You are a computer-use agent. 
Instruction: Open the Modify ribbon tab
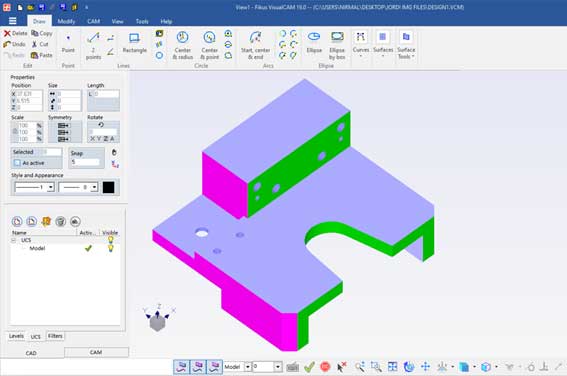pyautogui.click(x=66, y=21)
